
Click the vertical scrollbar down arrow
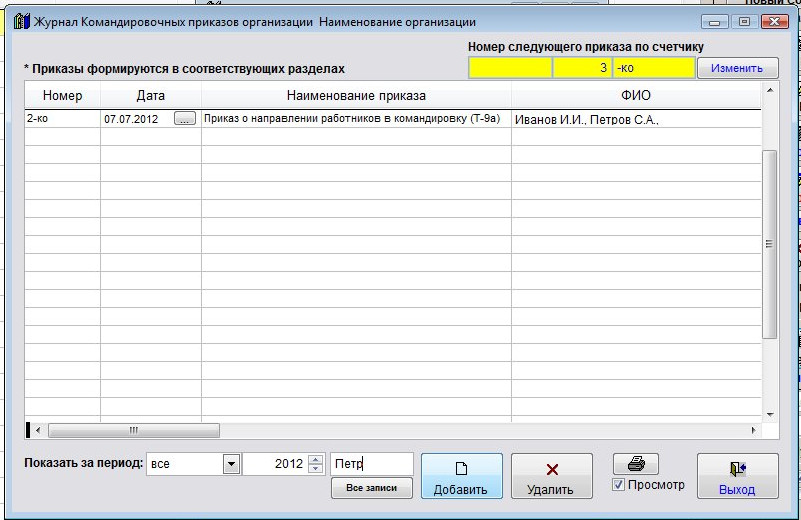(x=770, y=415)
